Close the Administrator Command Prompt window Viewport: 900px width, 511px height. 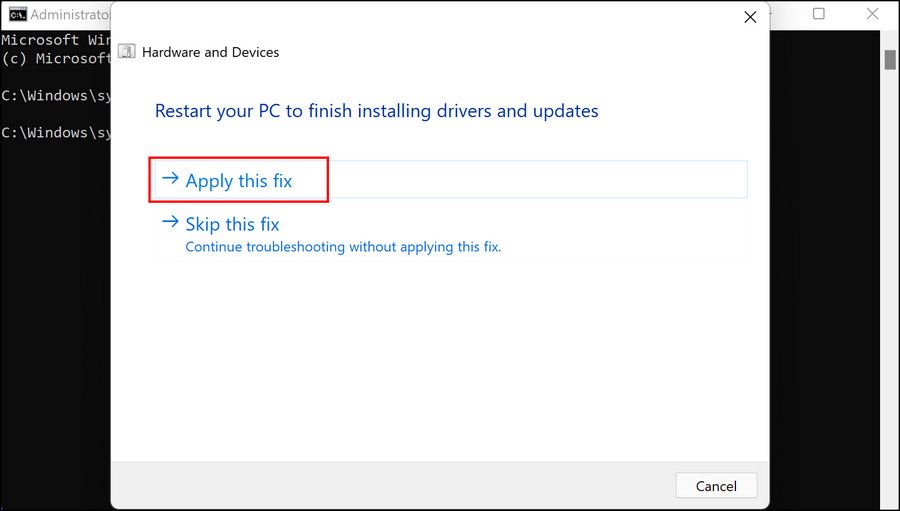coord(873,14)
